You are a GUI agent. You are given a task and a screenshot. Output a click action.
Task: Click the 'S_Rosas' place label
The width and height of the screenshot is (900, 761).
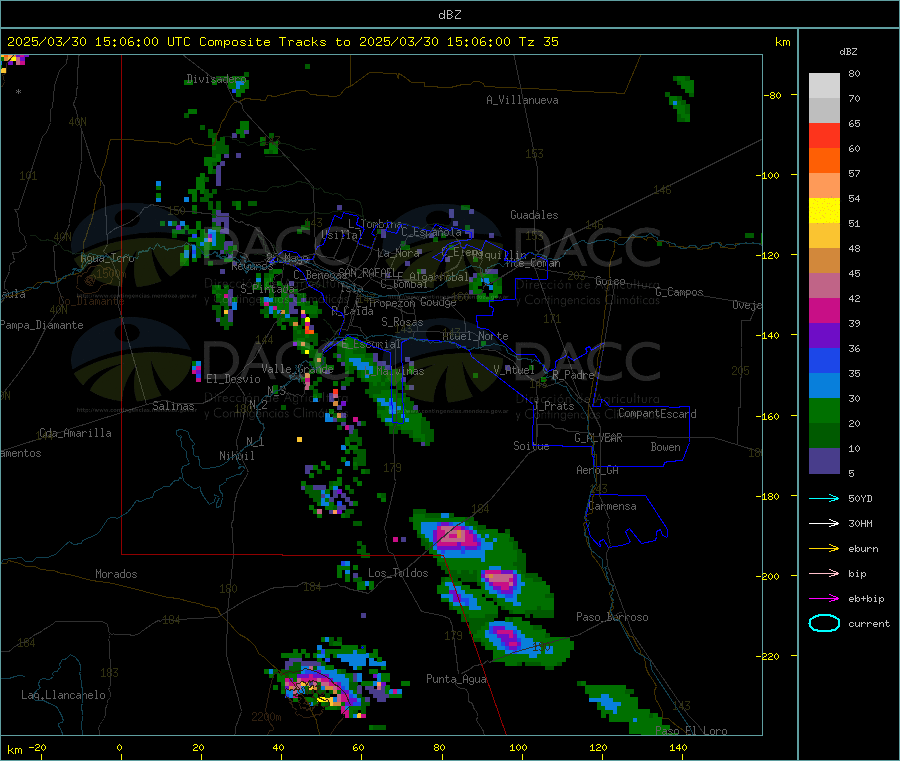click(x=402, y=322)
